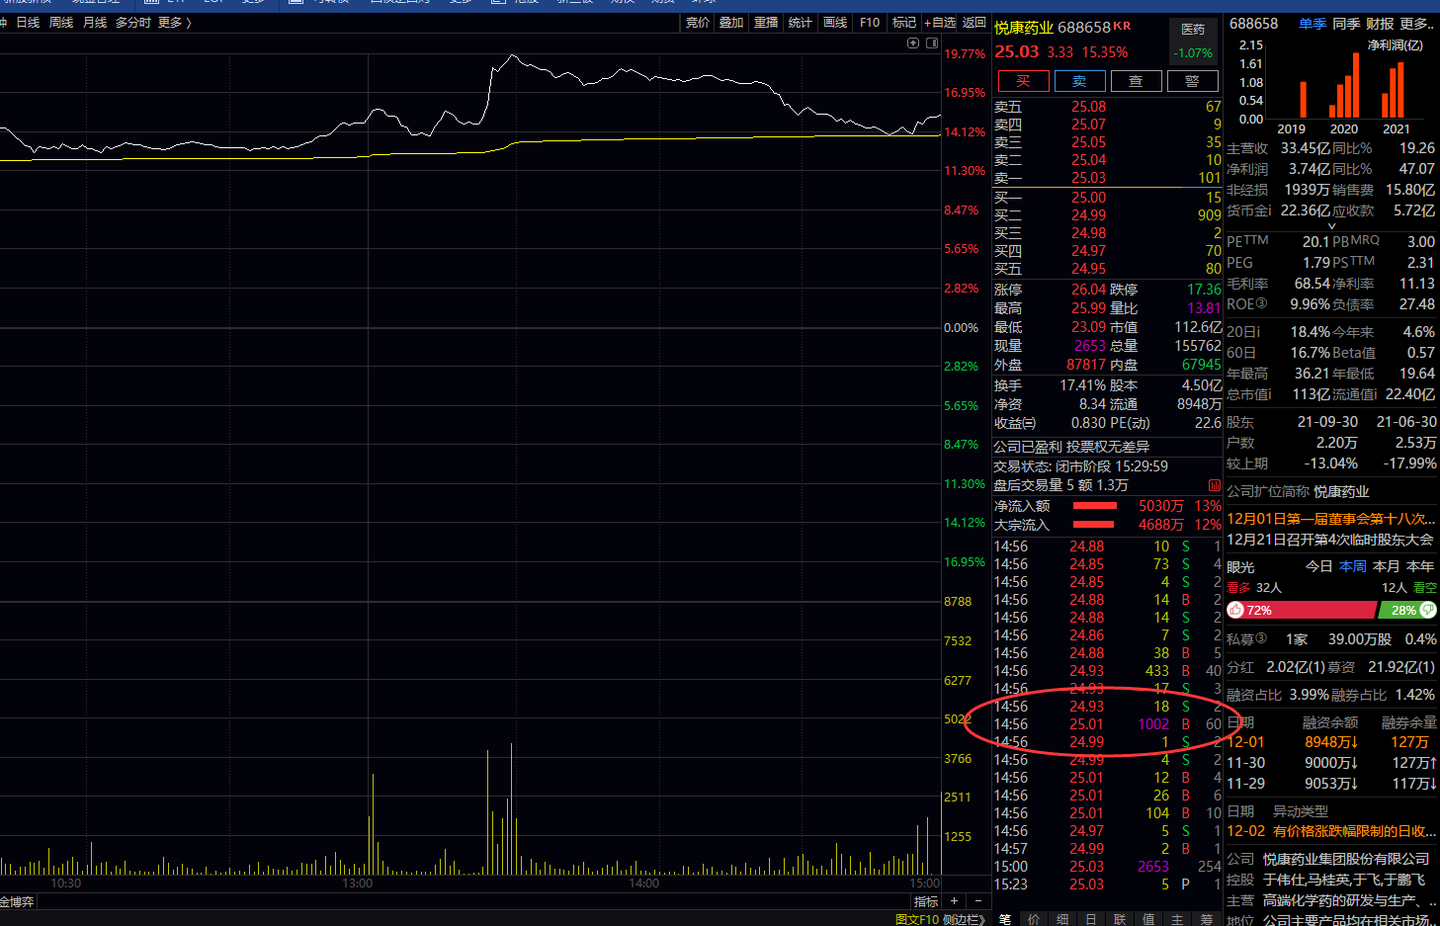This screenshot has height=926, width=1440.
Task: Click the blue 卖 sell button
Action: 1079,81
